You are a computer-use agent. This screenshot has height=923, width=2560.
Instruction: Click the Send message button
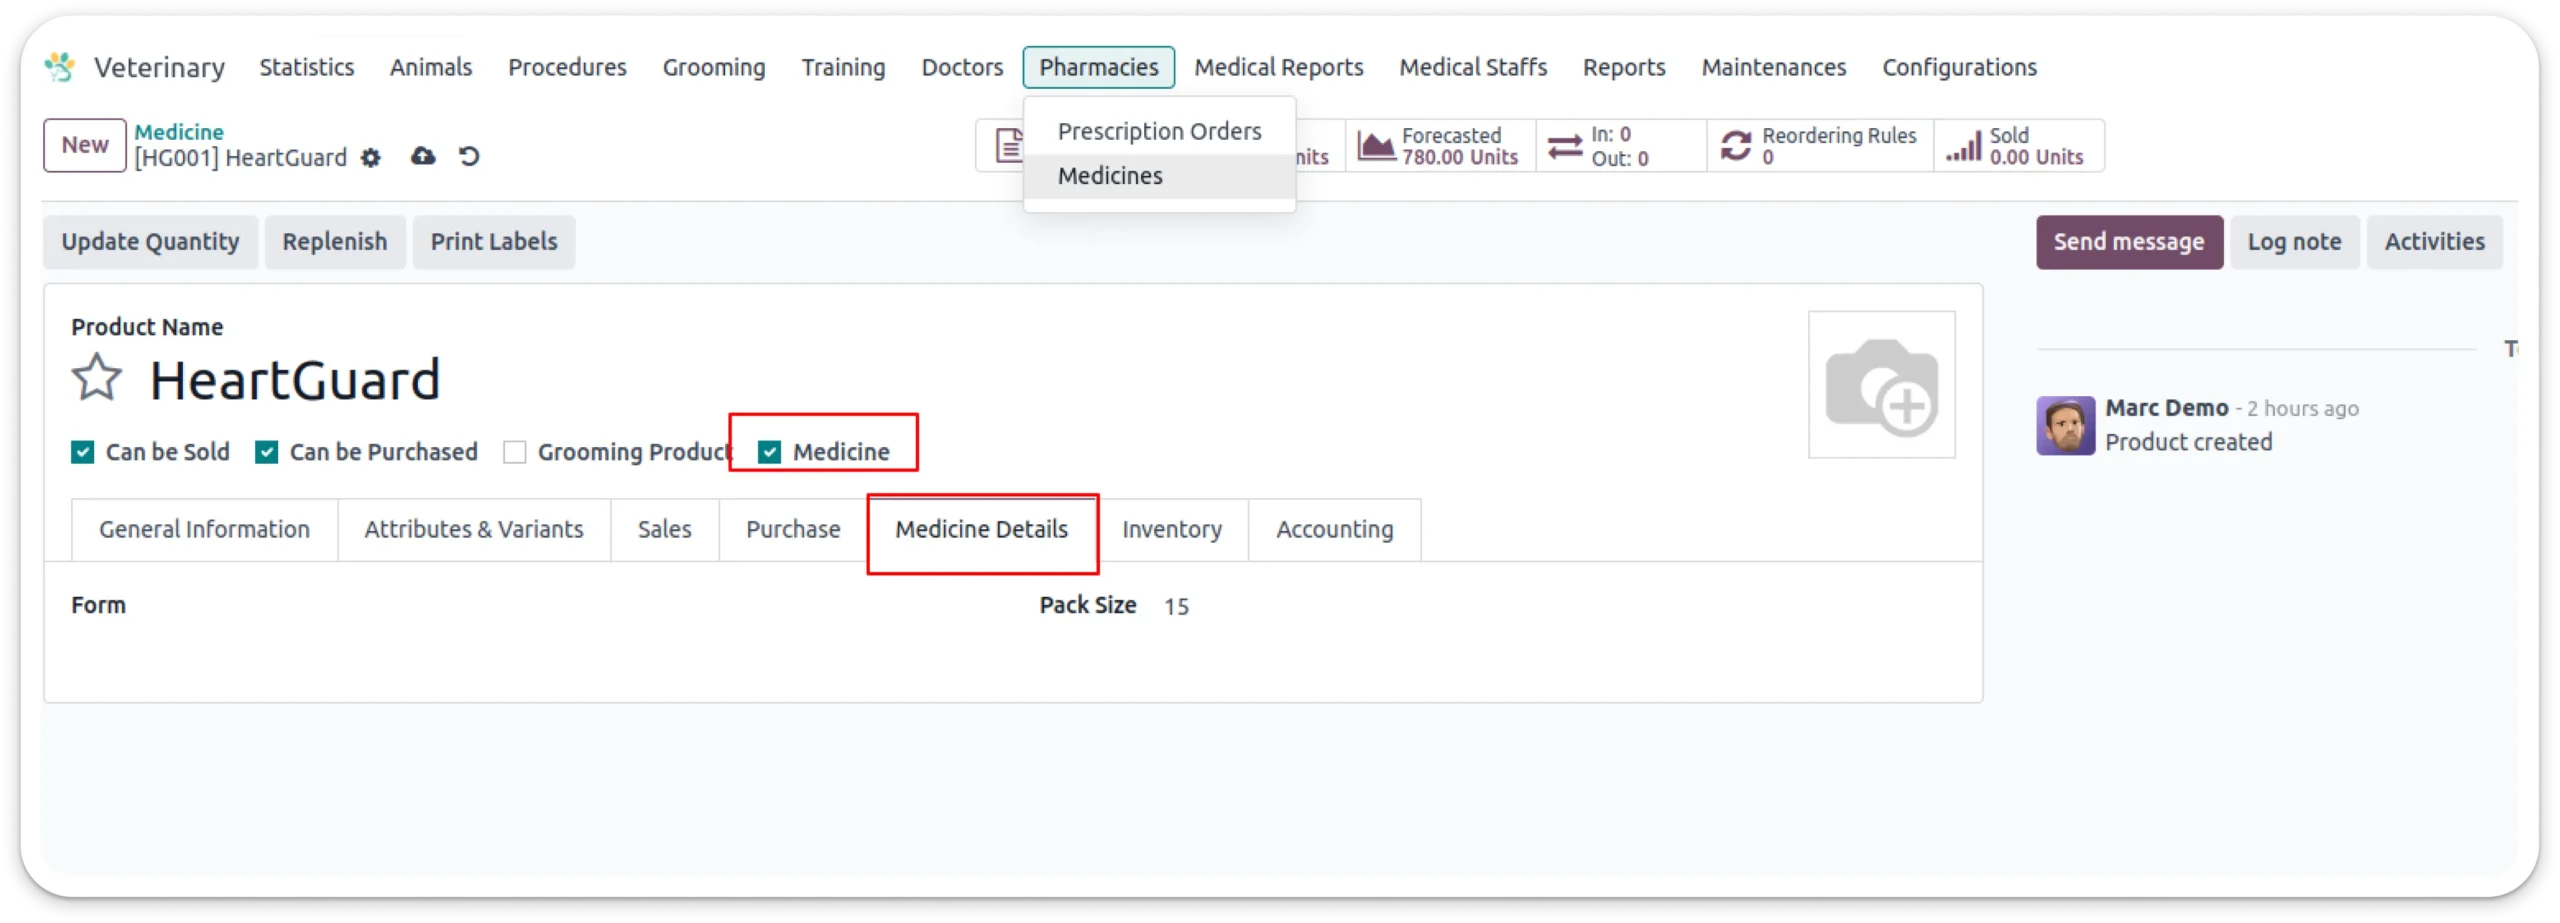coord(2129,242)
